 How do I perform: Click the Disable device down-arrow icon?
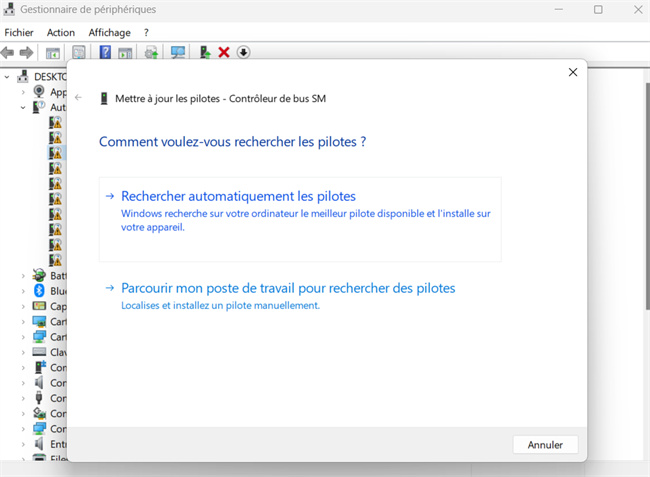tap(243, 52)
